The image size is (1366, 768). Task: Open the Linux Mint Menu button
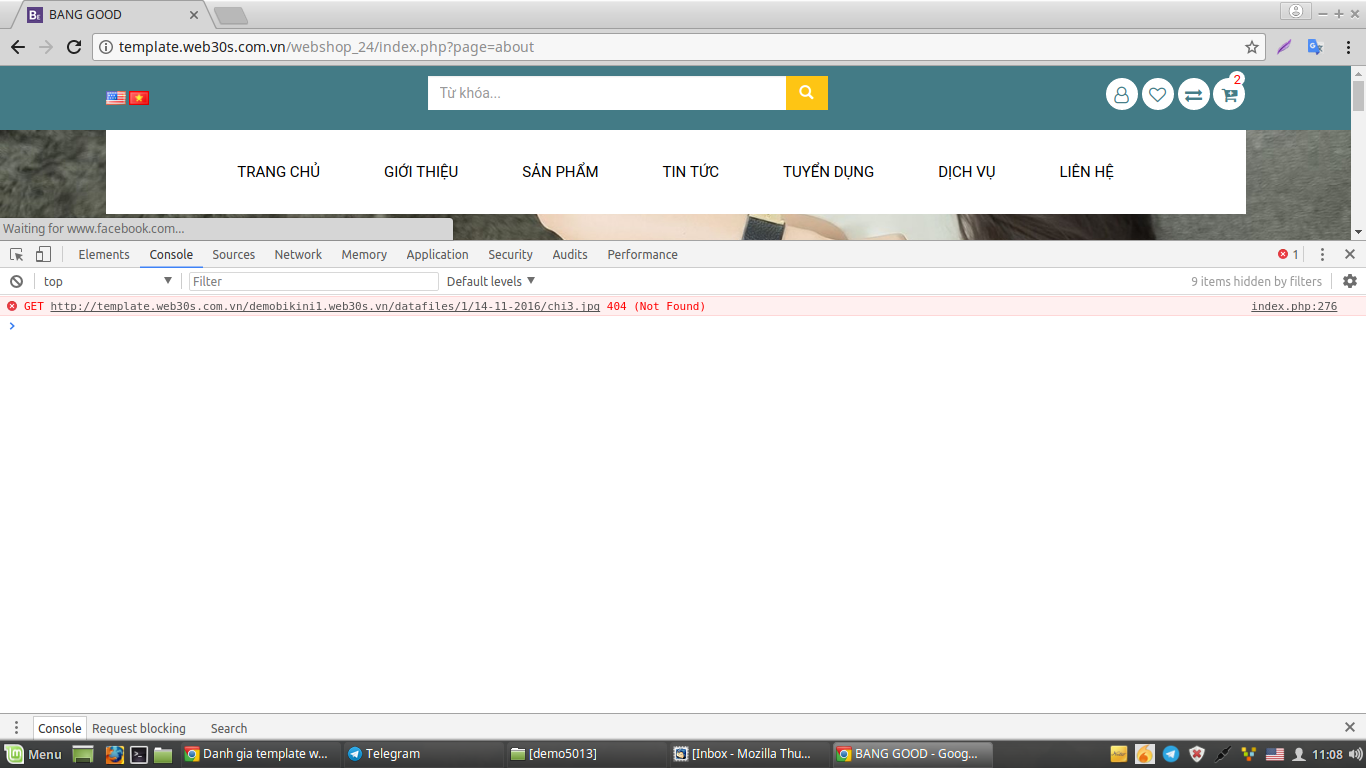click(34, 754)
